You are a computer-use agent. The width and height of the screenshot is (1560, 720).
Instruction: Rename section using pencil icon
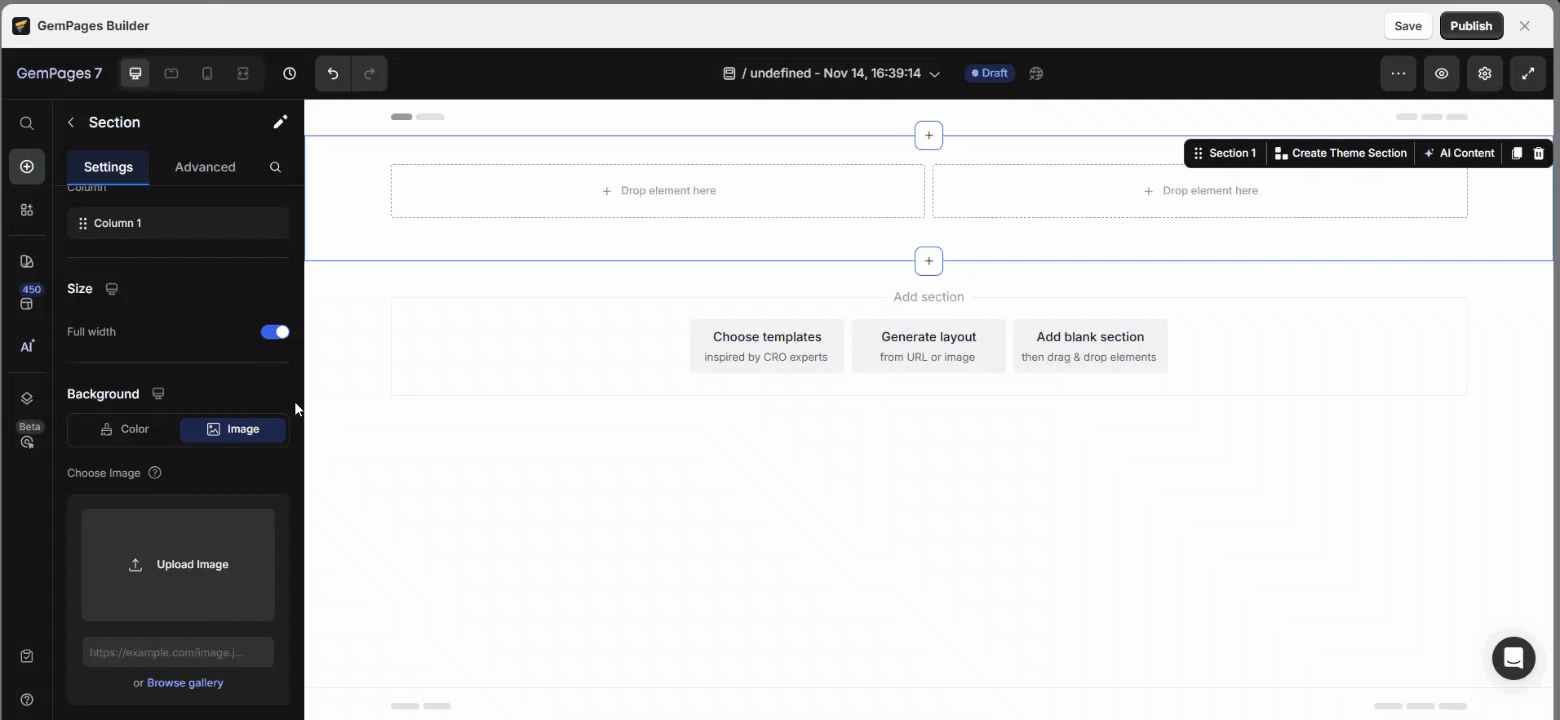pyautogui.click(x=280, y=122)
